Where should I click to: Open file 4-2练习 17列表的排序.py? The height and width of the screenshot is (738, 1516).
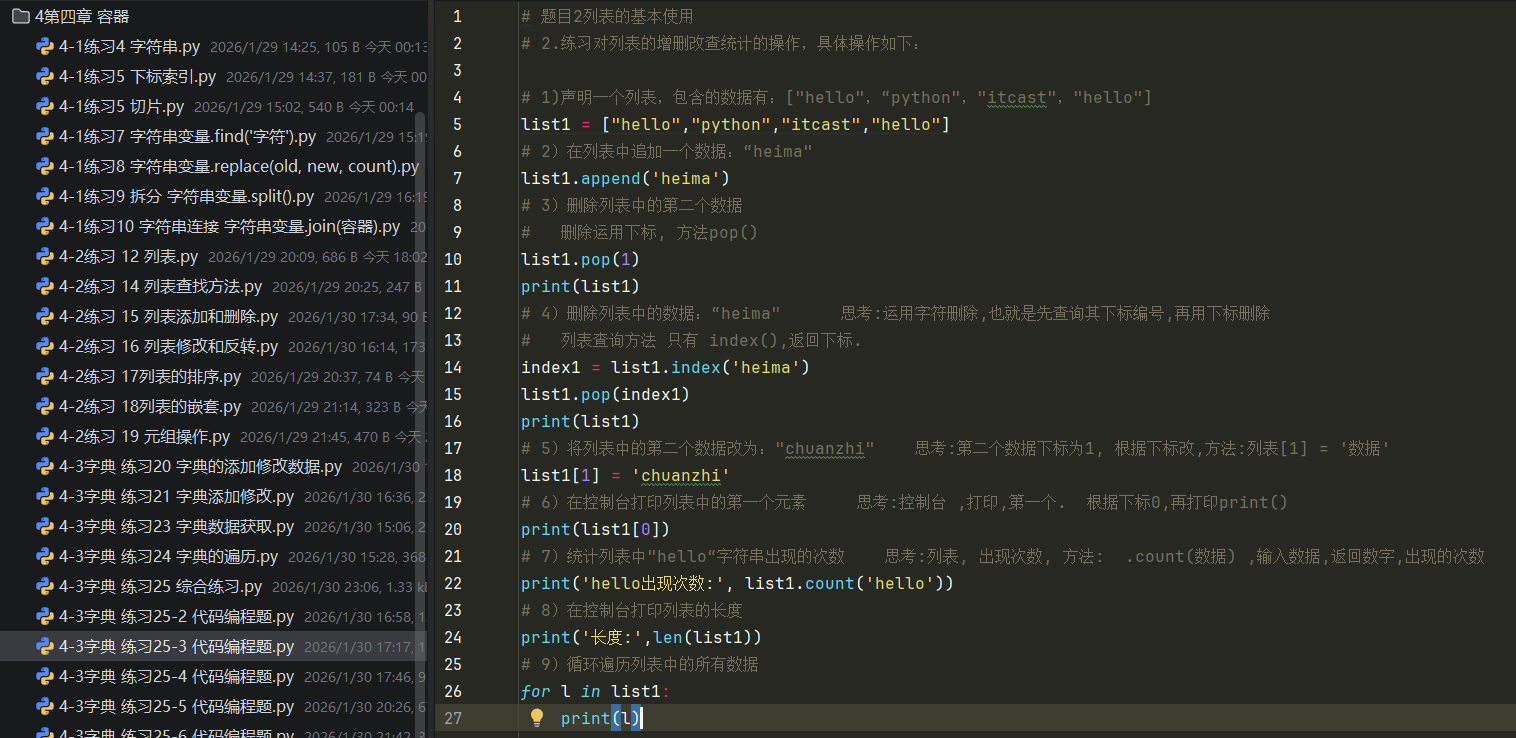(x=150, y=376)
